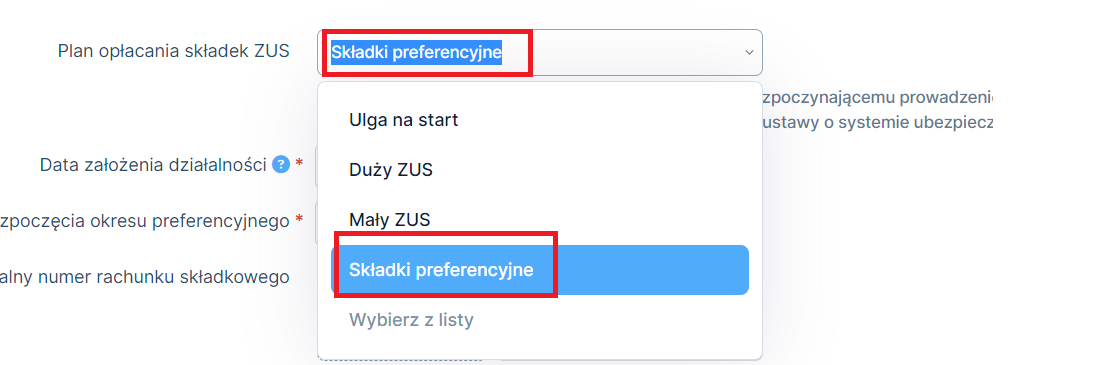
Task: Click the numer rachunku składkowego label
Action: pyautogui.click(x=144, y=277)
